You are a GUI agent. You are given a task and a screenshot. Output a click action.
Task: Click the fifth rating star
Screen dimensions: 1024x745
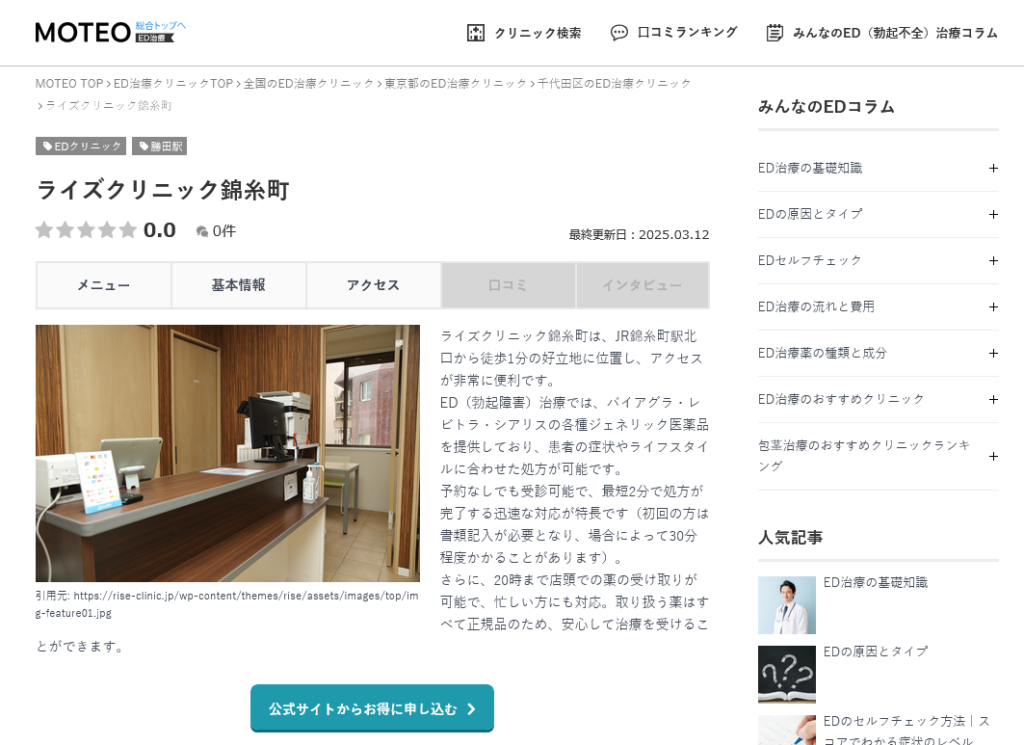(128, 230)
